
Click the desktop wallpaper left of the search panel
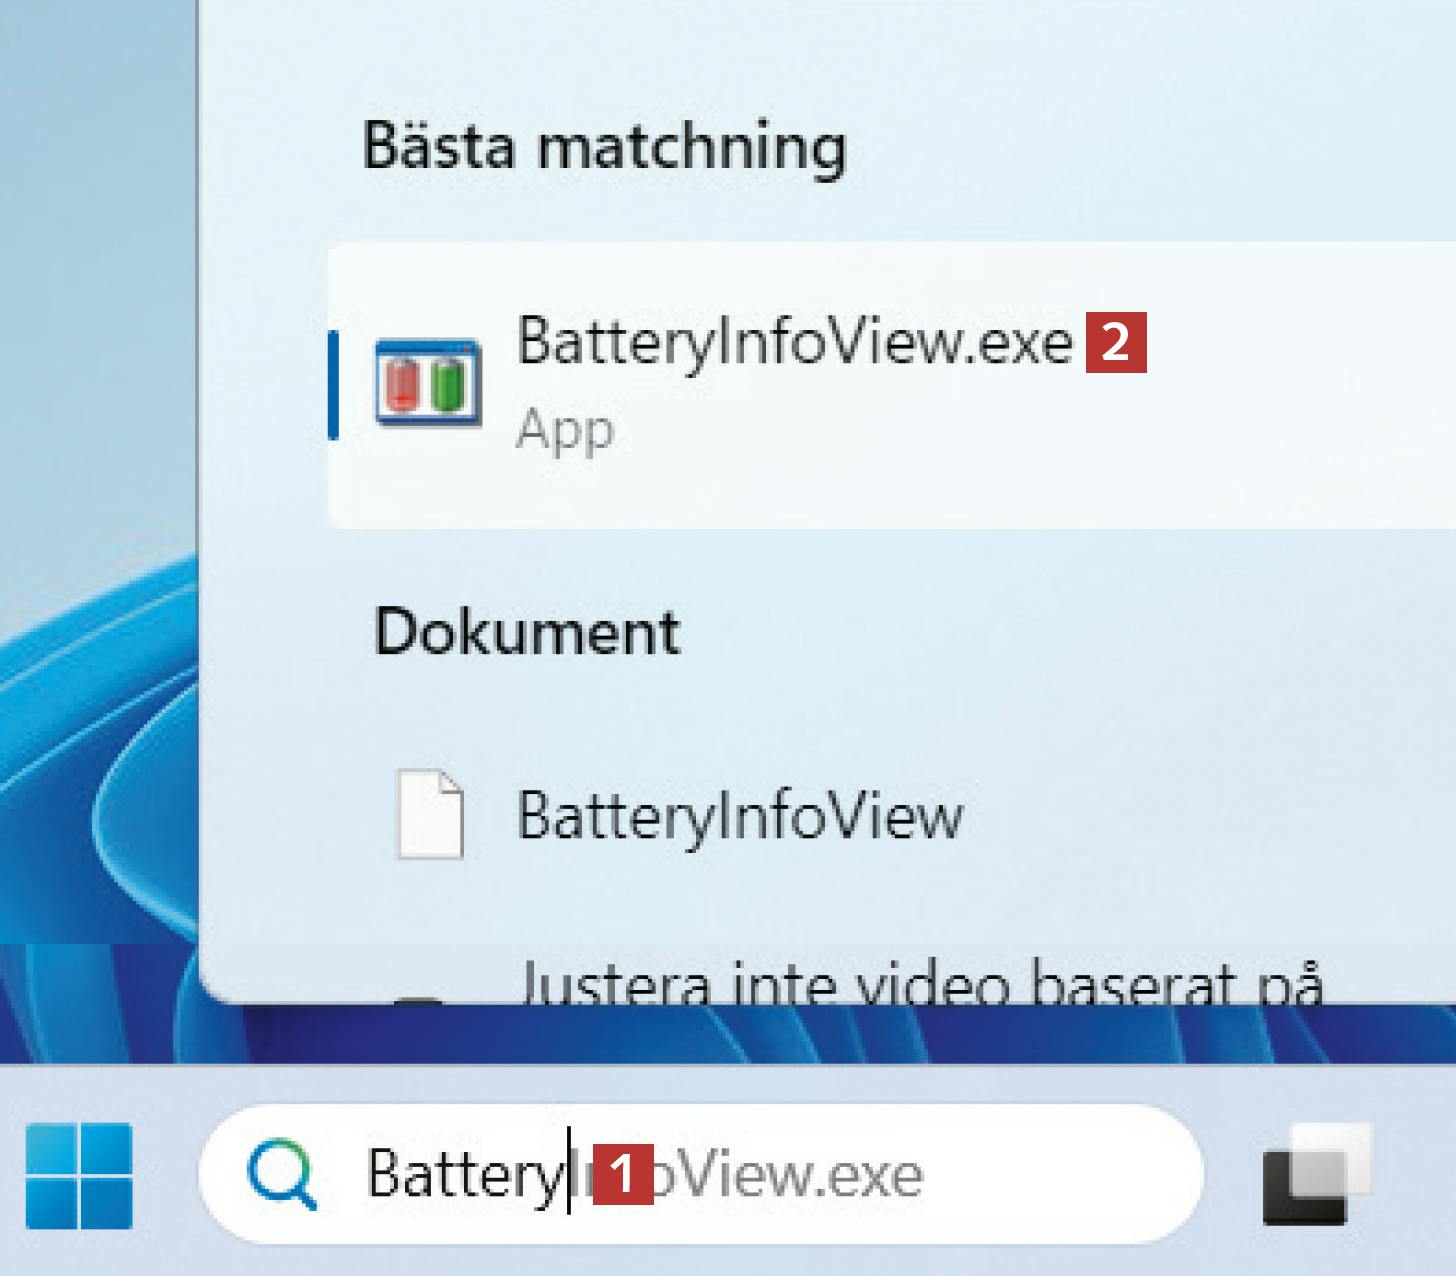[95, 500]
